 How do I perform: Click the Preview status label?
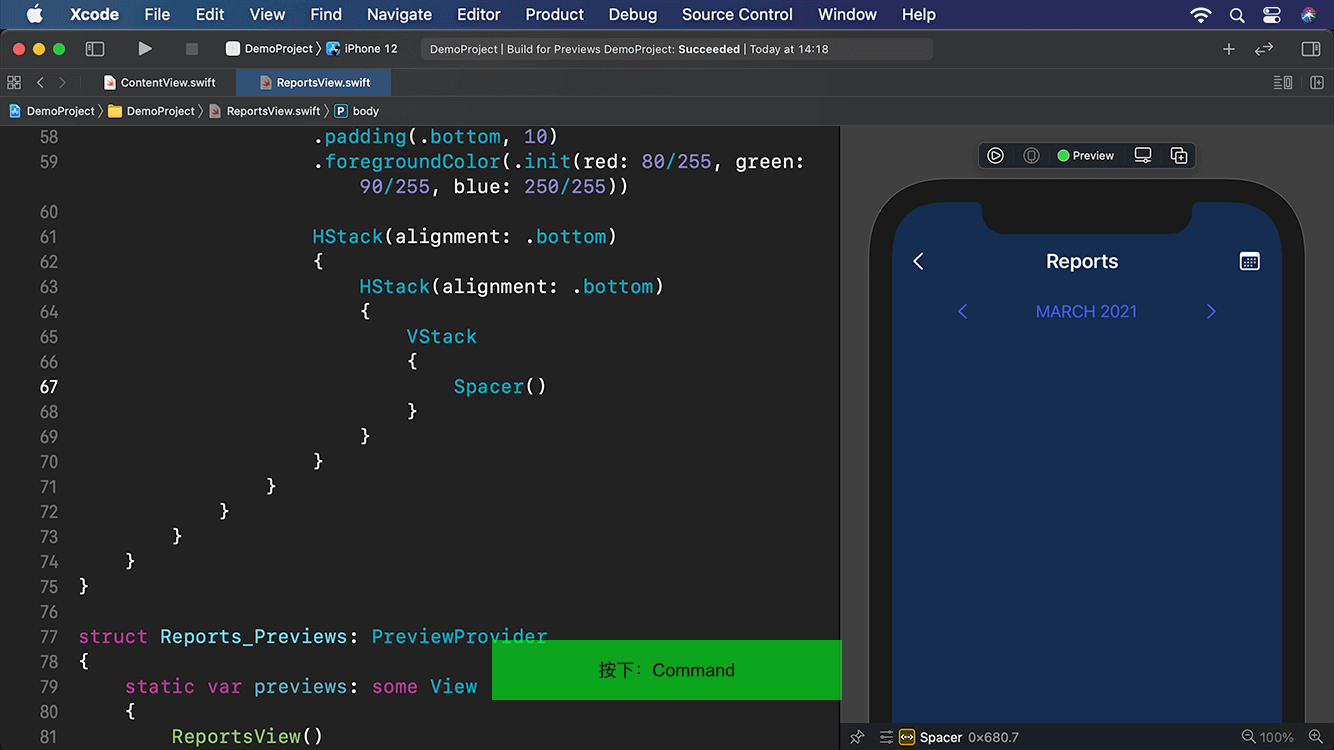click(x=1086, y=155)
